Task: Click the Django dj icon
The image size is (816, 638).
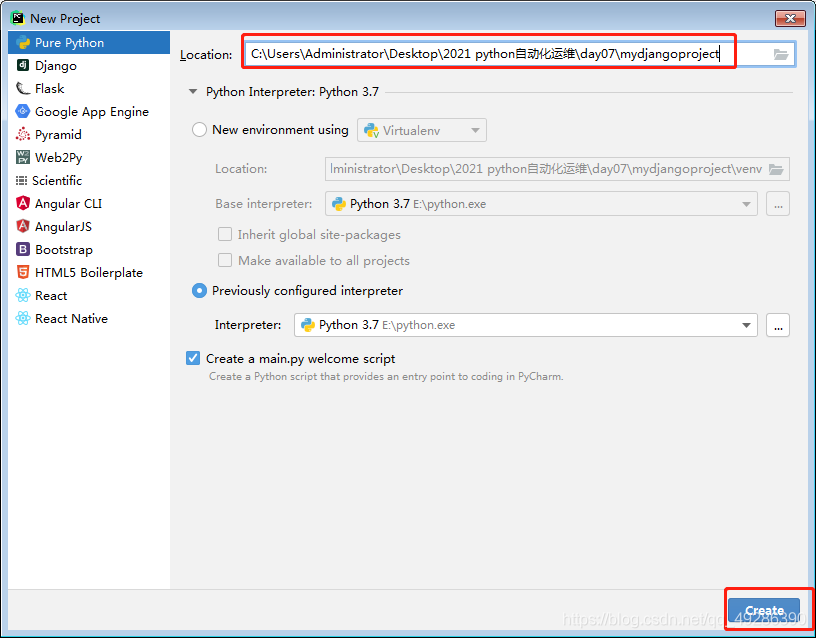Action: pyautogui.click(x=23, y=65)
